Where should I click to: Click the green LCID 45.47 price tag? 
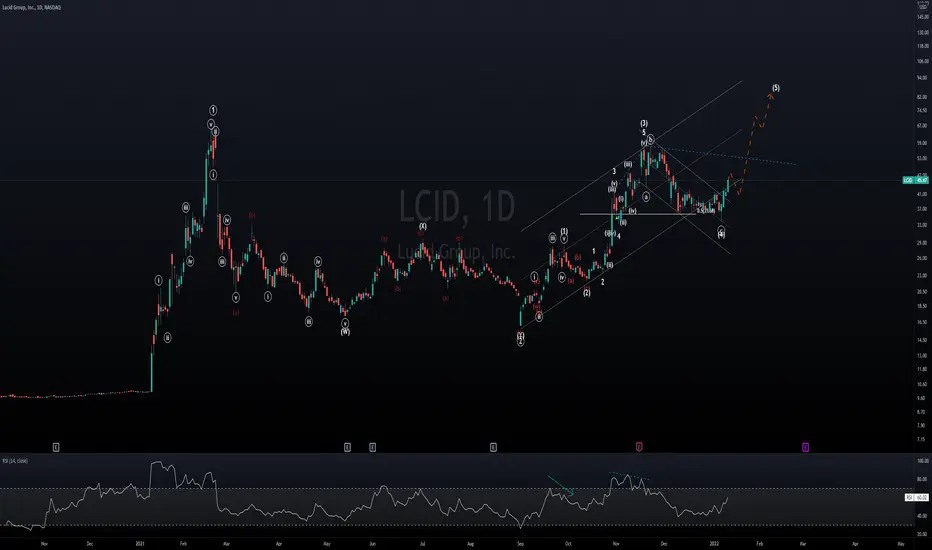coord(915,180)
